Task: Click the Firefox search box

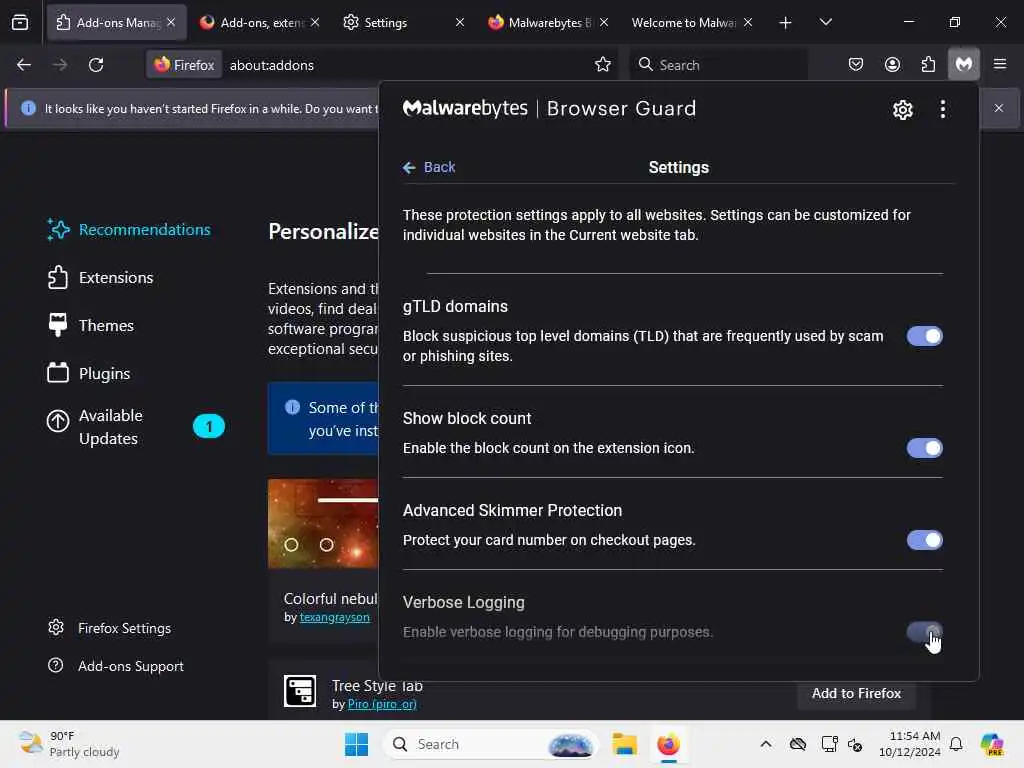Action: click(x=718, y=65)
